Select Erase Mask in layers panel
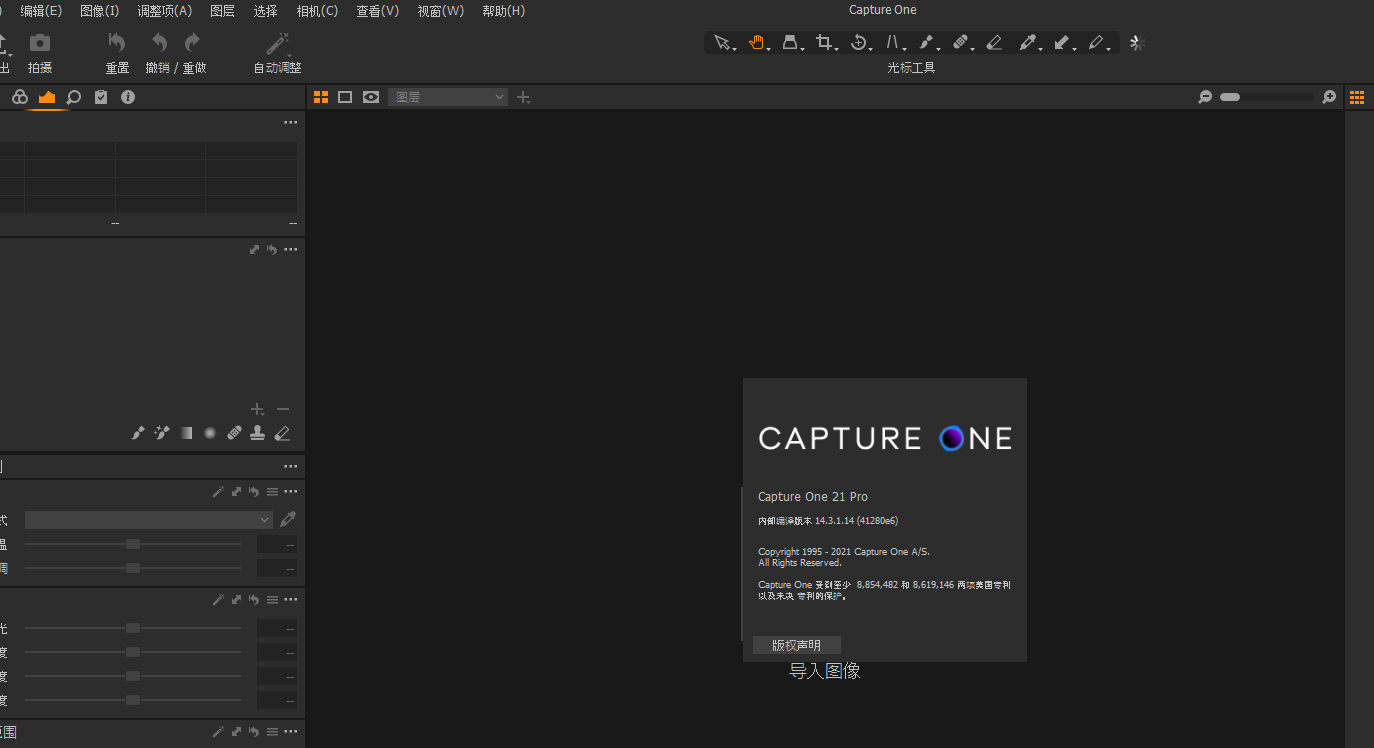Image resolution: width=1374 pixels, height=748 pixels. tap(282, 433)
